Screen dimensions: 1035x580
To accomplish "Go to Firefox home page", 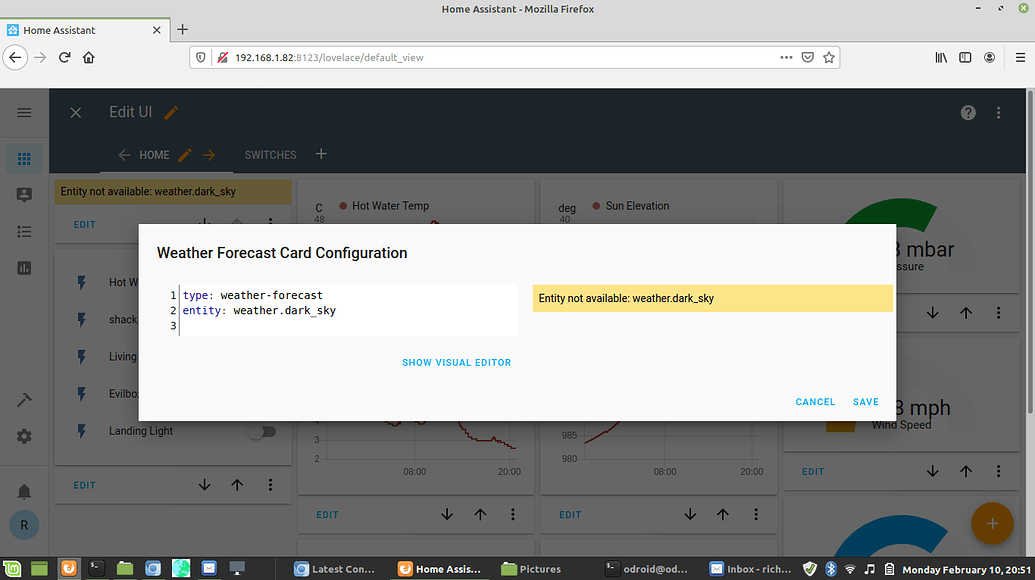I will (88, 57).
